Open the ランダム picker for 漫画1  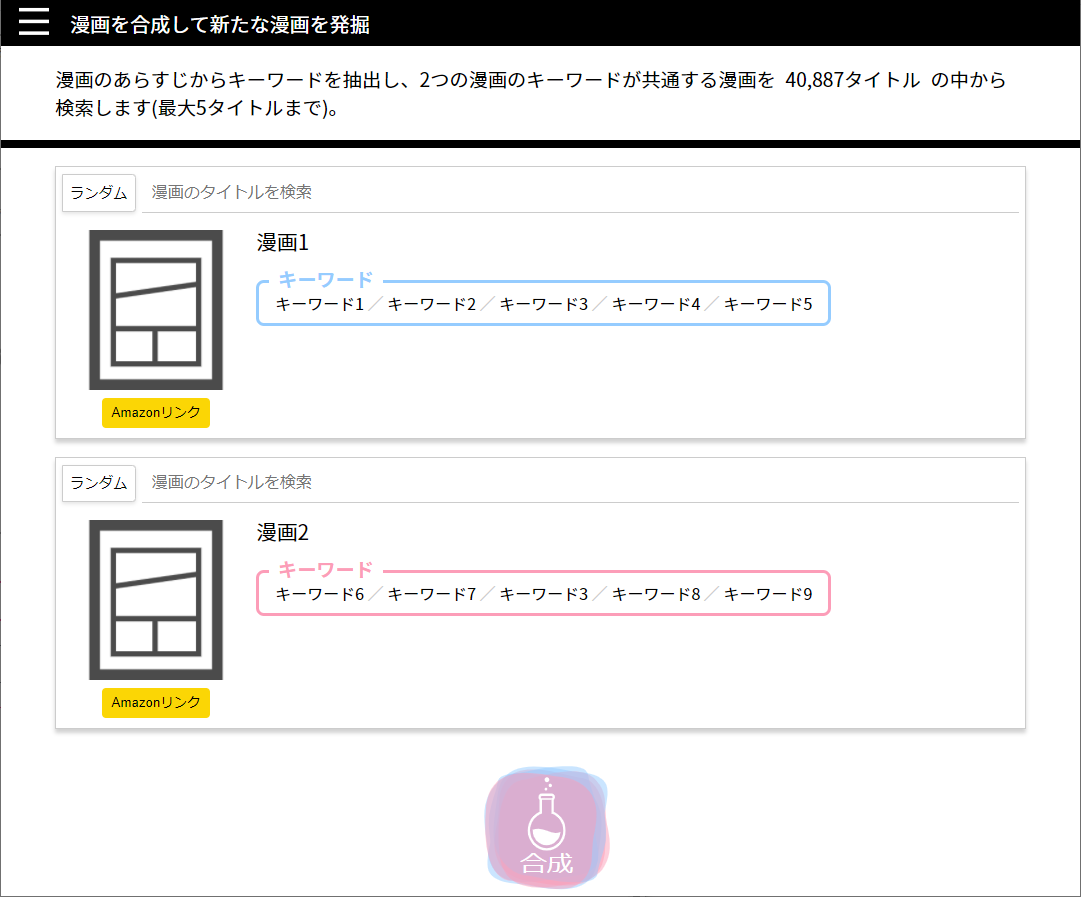(98, 192)
